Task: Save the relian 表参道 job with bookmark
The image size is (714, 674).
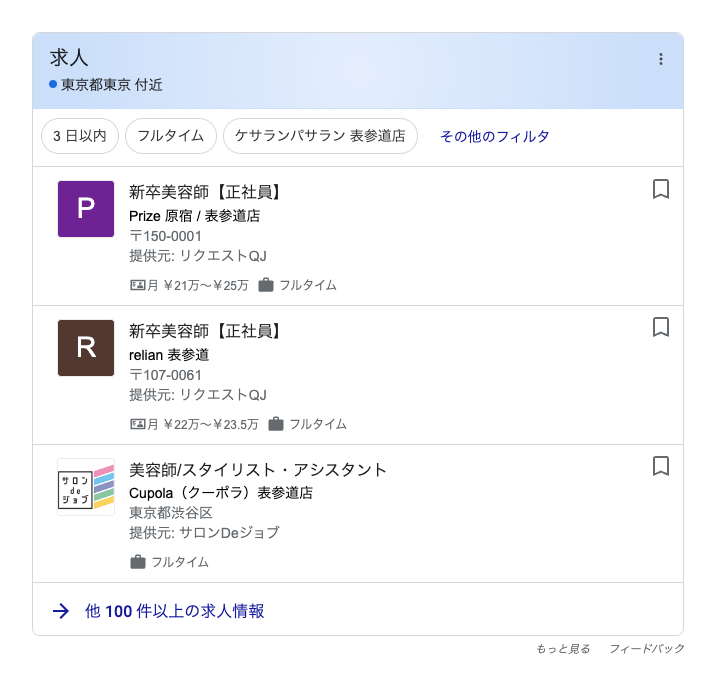Action: point(660,327)
